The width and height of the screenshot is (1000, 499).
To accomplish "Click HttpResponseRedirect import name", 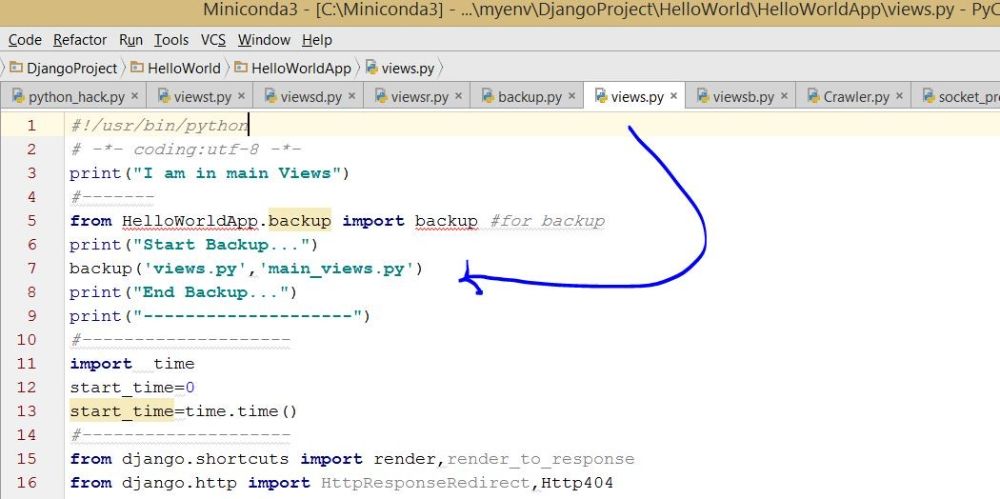I will pos(425,483).
